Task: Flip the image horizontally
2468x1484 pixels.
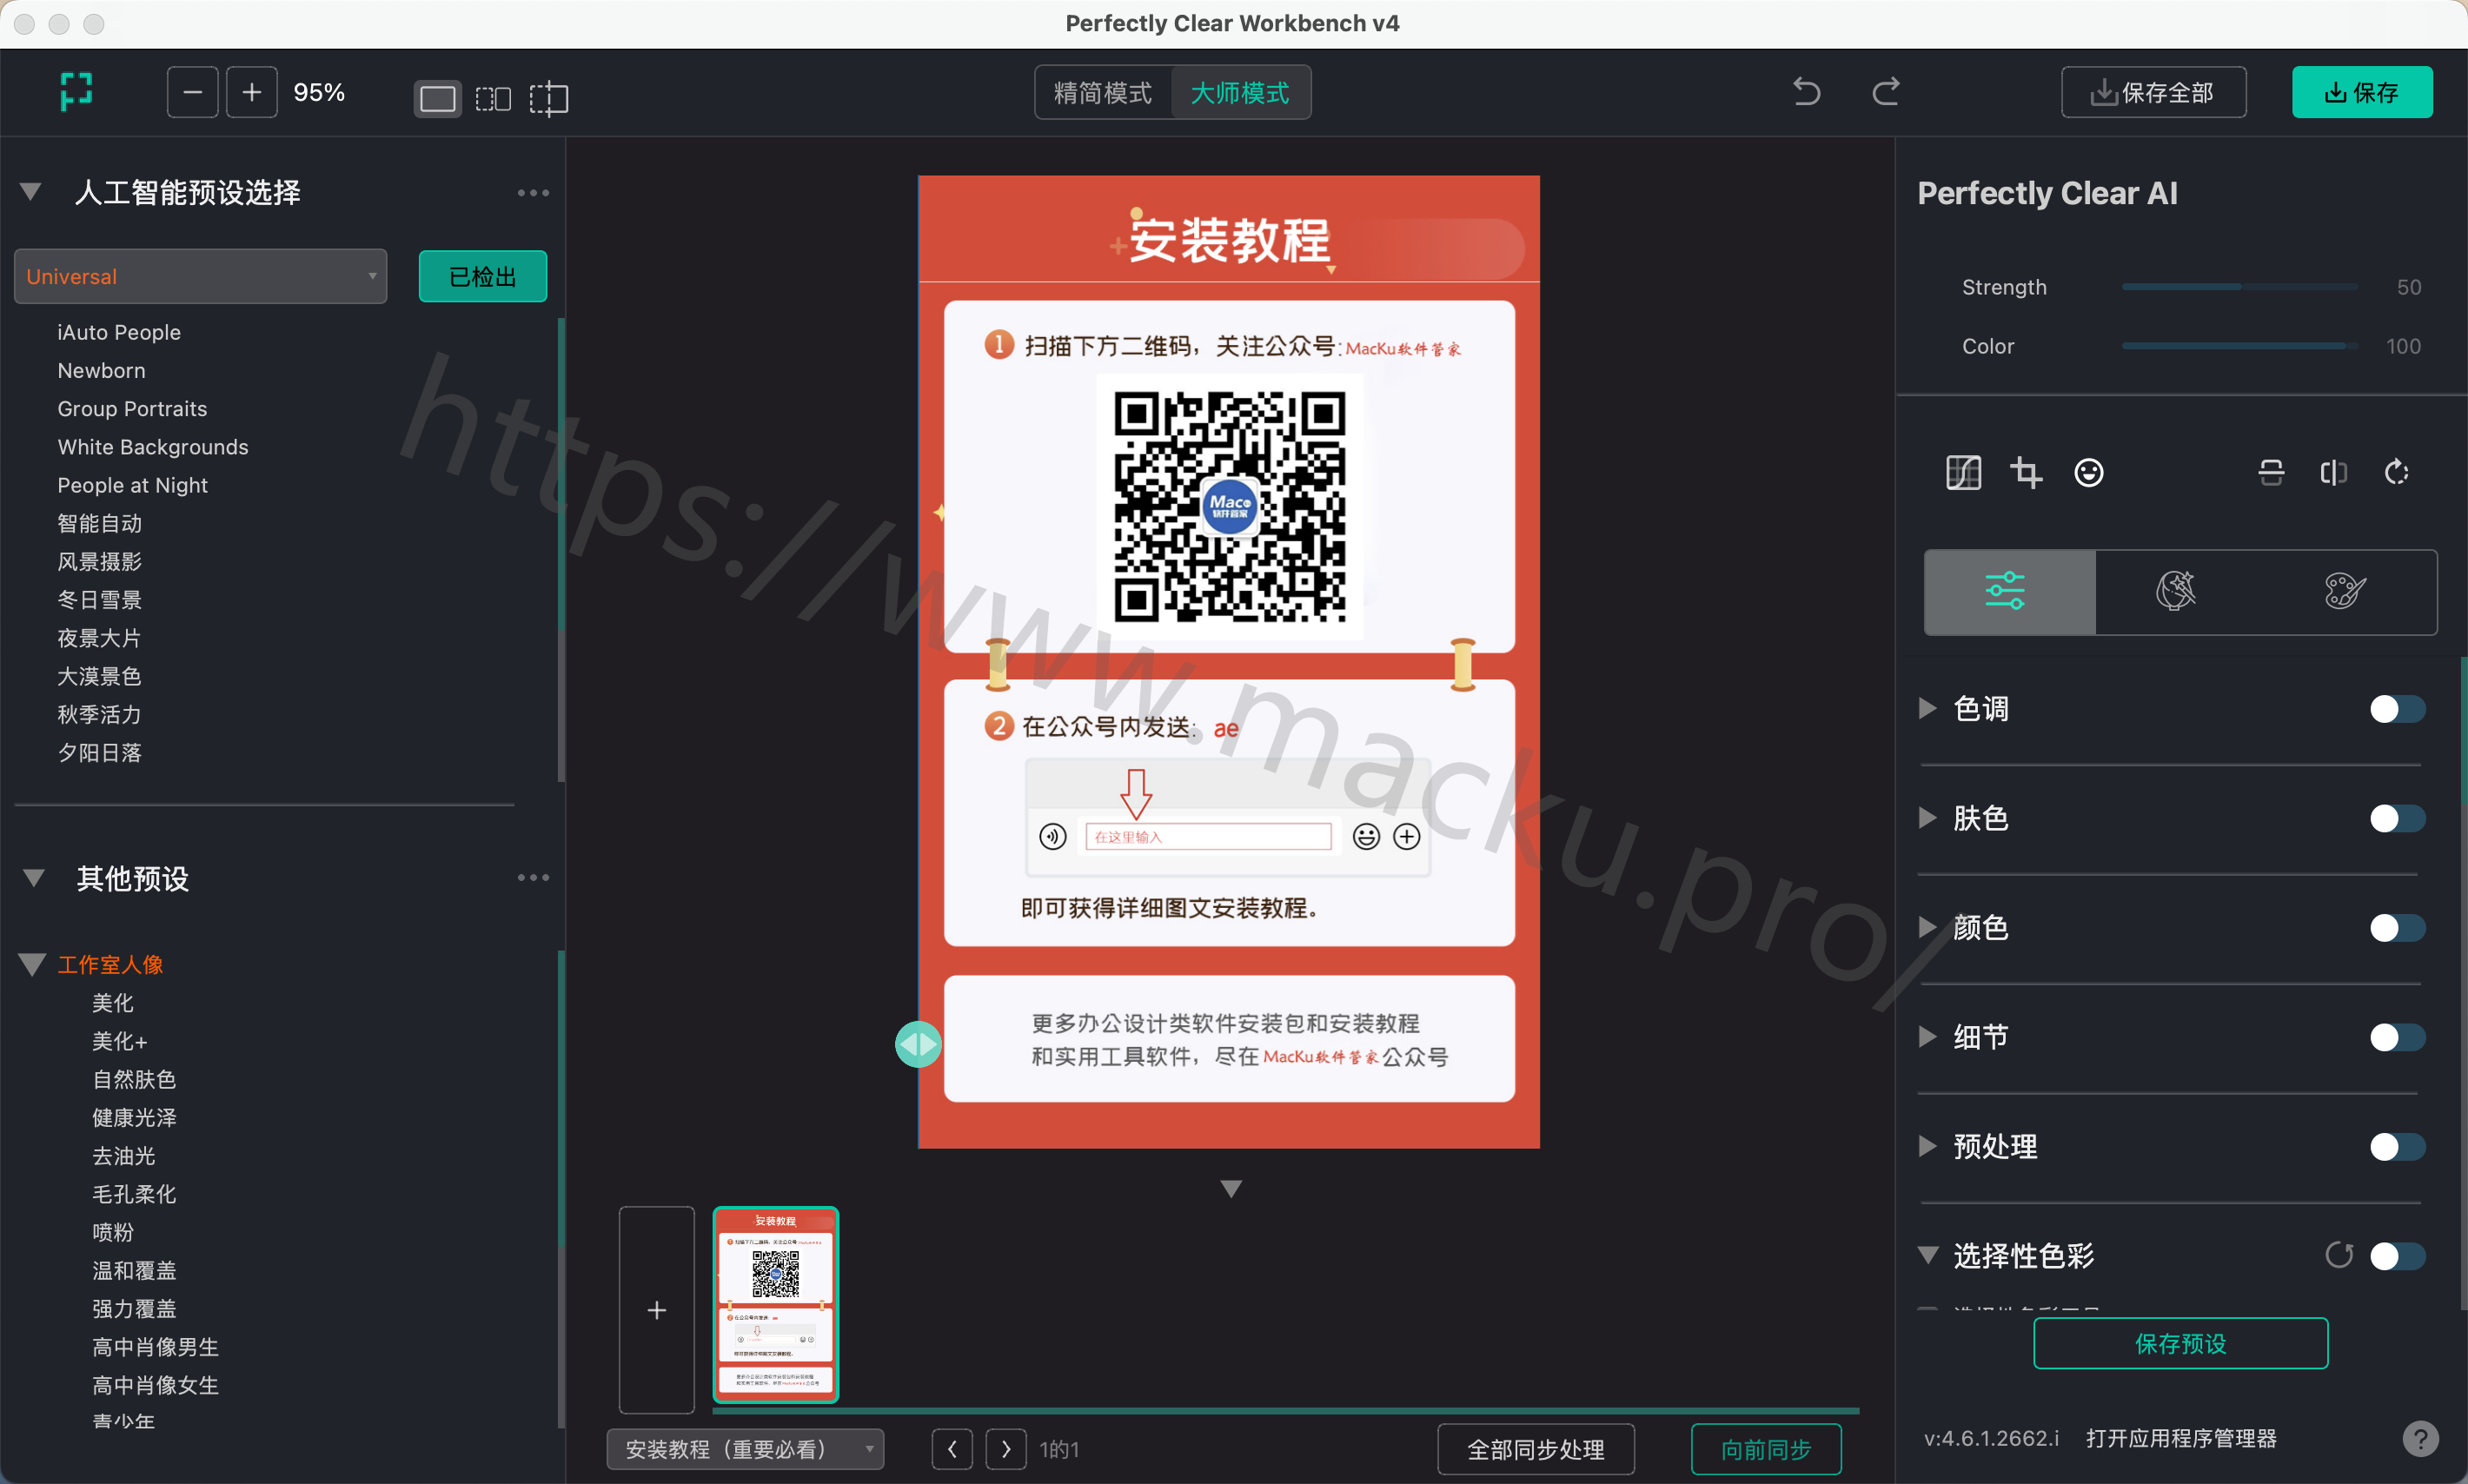Action: coord(2333,472)
